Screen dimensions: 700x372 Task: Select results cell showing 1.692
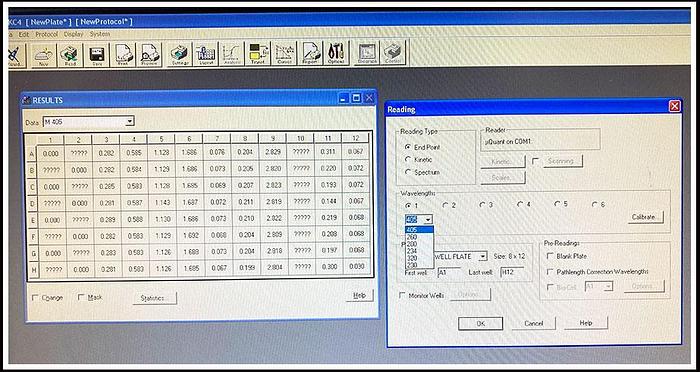(x=189, y=236)
